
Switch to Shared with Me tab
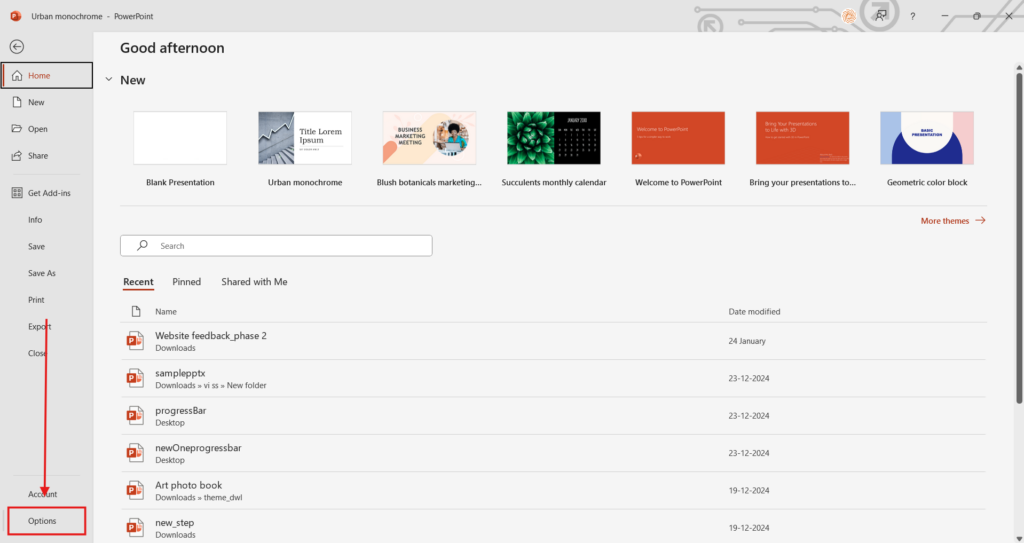coord(254,282)
